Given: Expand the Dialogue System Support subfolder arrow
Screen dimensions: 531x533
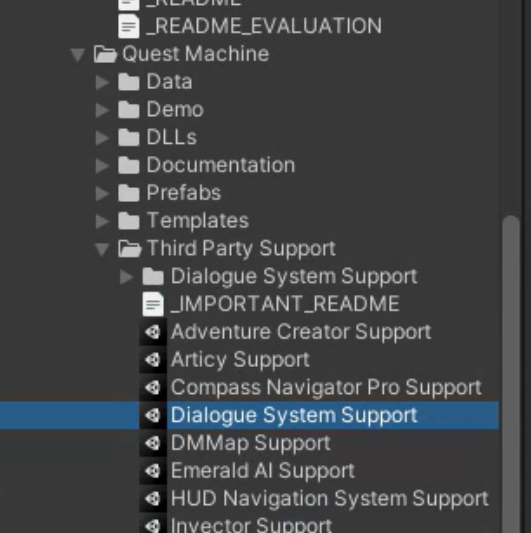Looking at the screenshot, I should click(x=127, y=277).
